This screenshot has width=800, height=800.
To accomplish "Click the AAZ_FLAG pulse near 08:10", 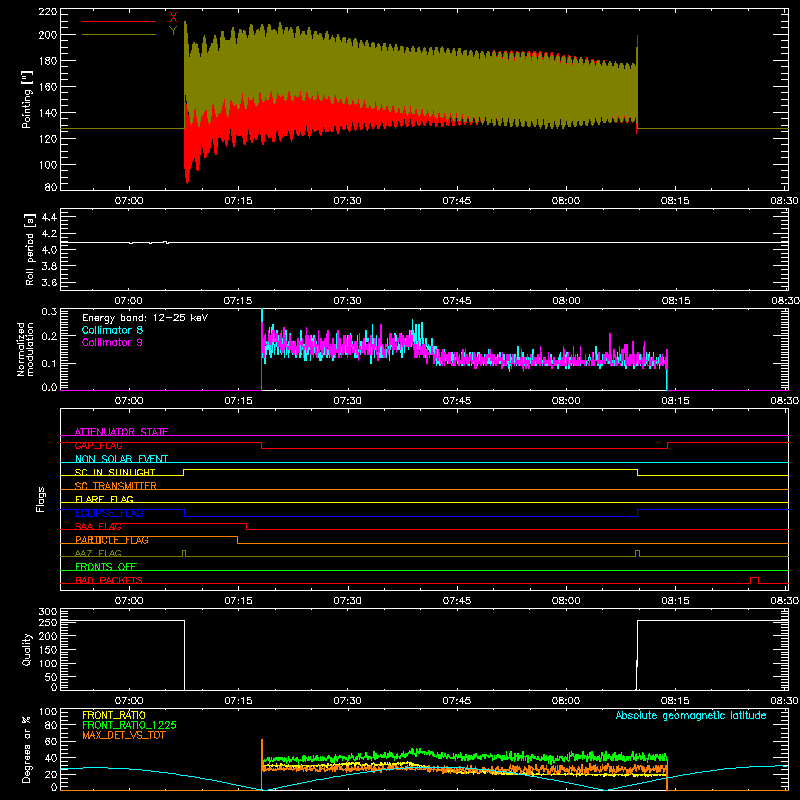I will [637, 554].
